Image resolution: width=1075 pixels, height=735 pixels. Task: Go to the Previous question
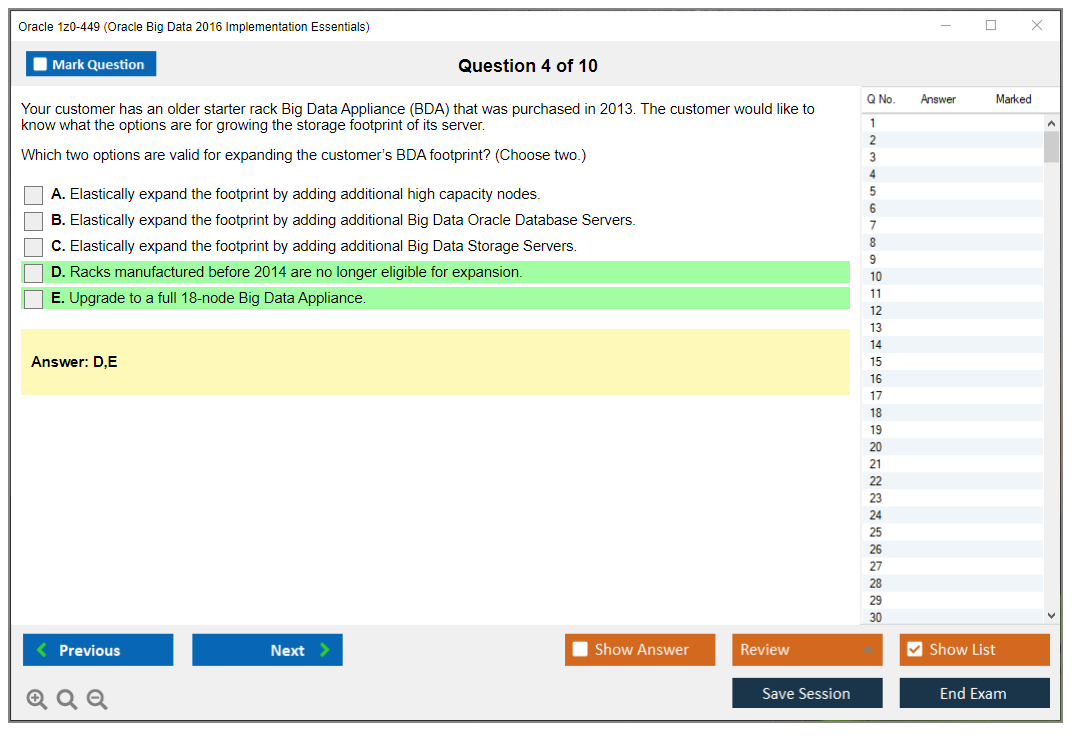98,650
